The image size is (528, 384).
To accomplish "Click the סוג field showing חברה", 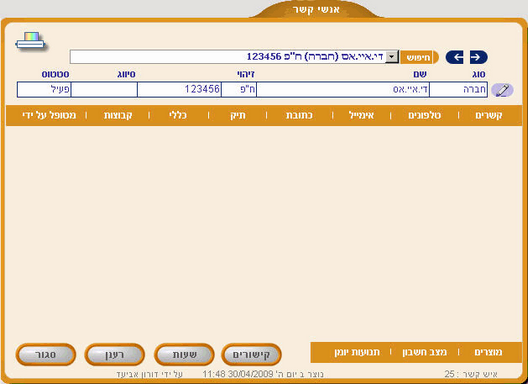I will tap(458, 90).
